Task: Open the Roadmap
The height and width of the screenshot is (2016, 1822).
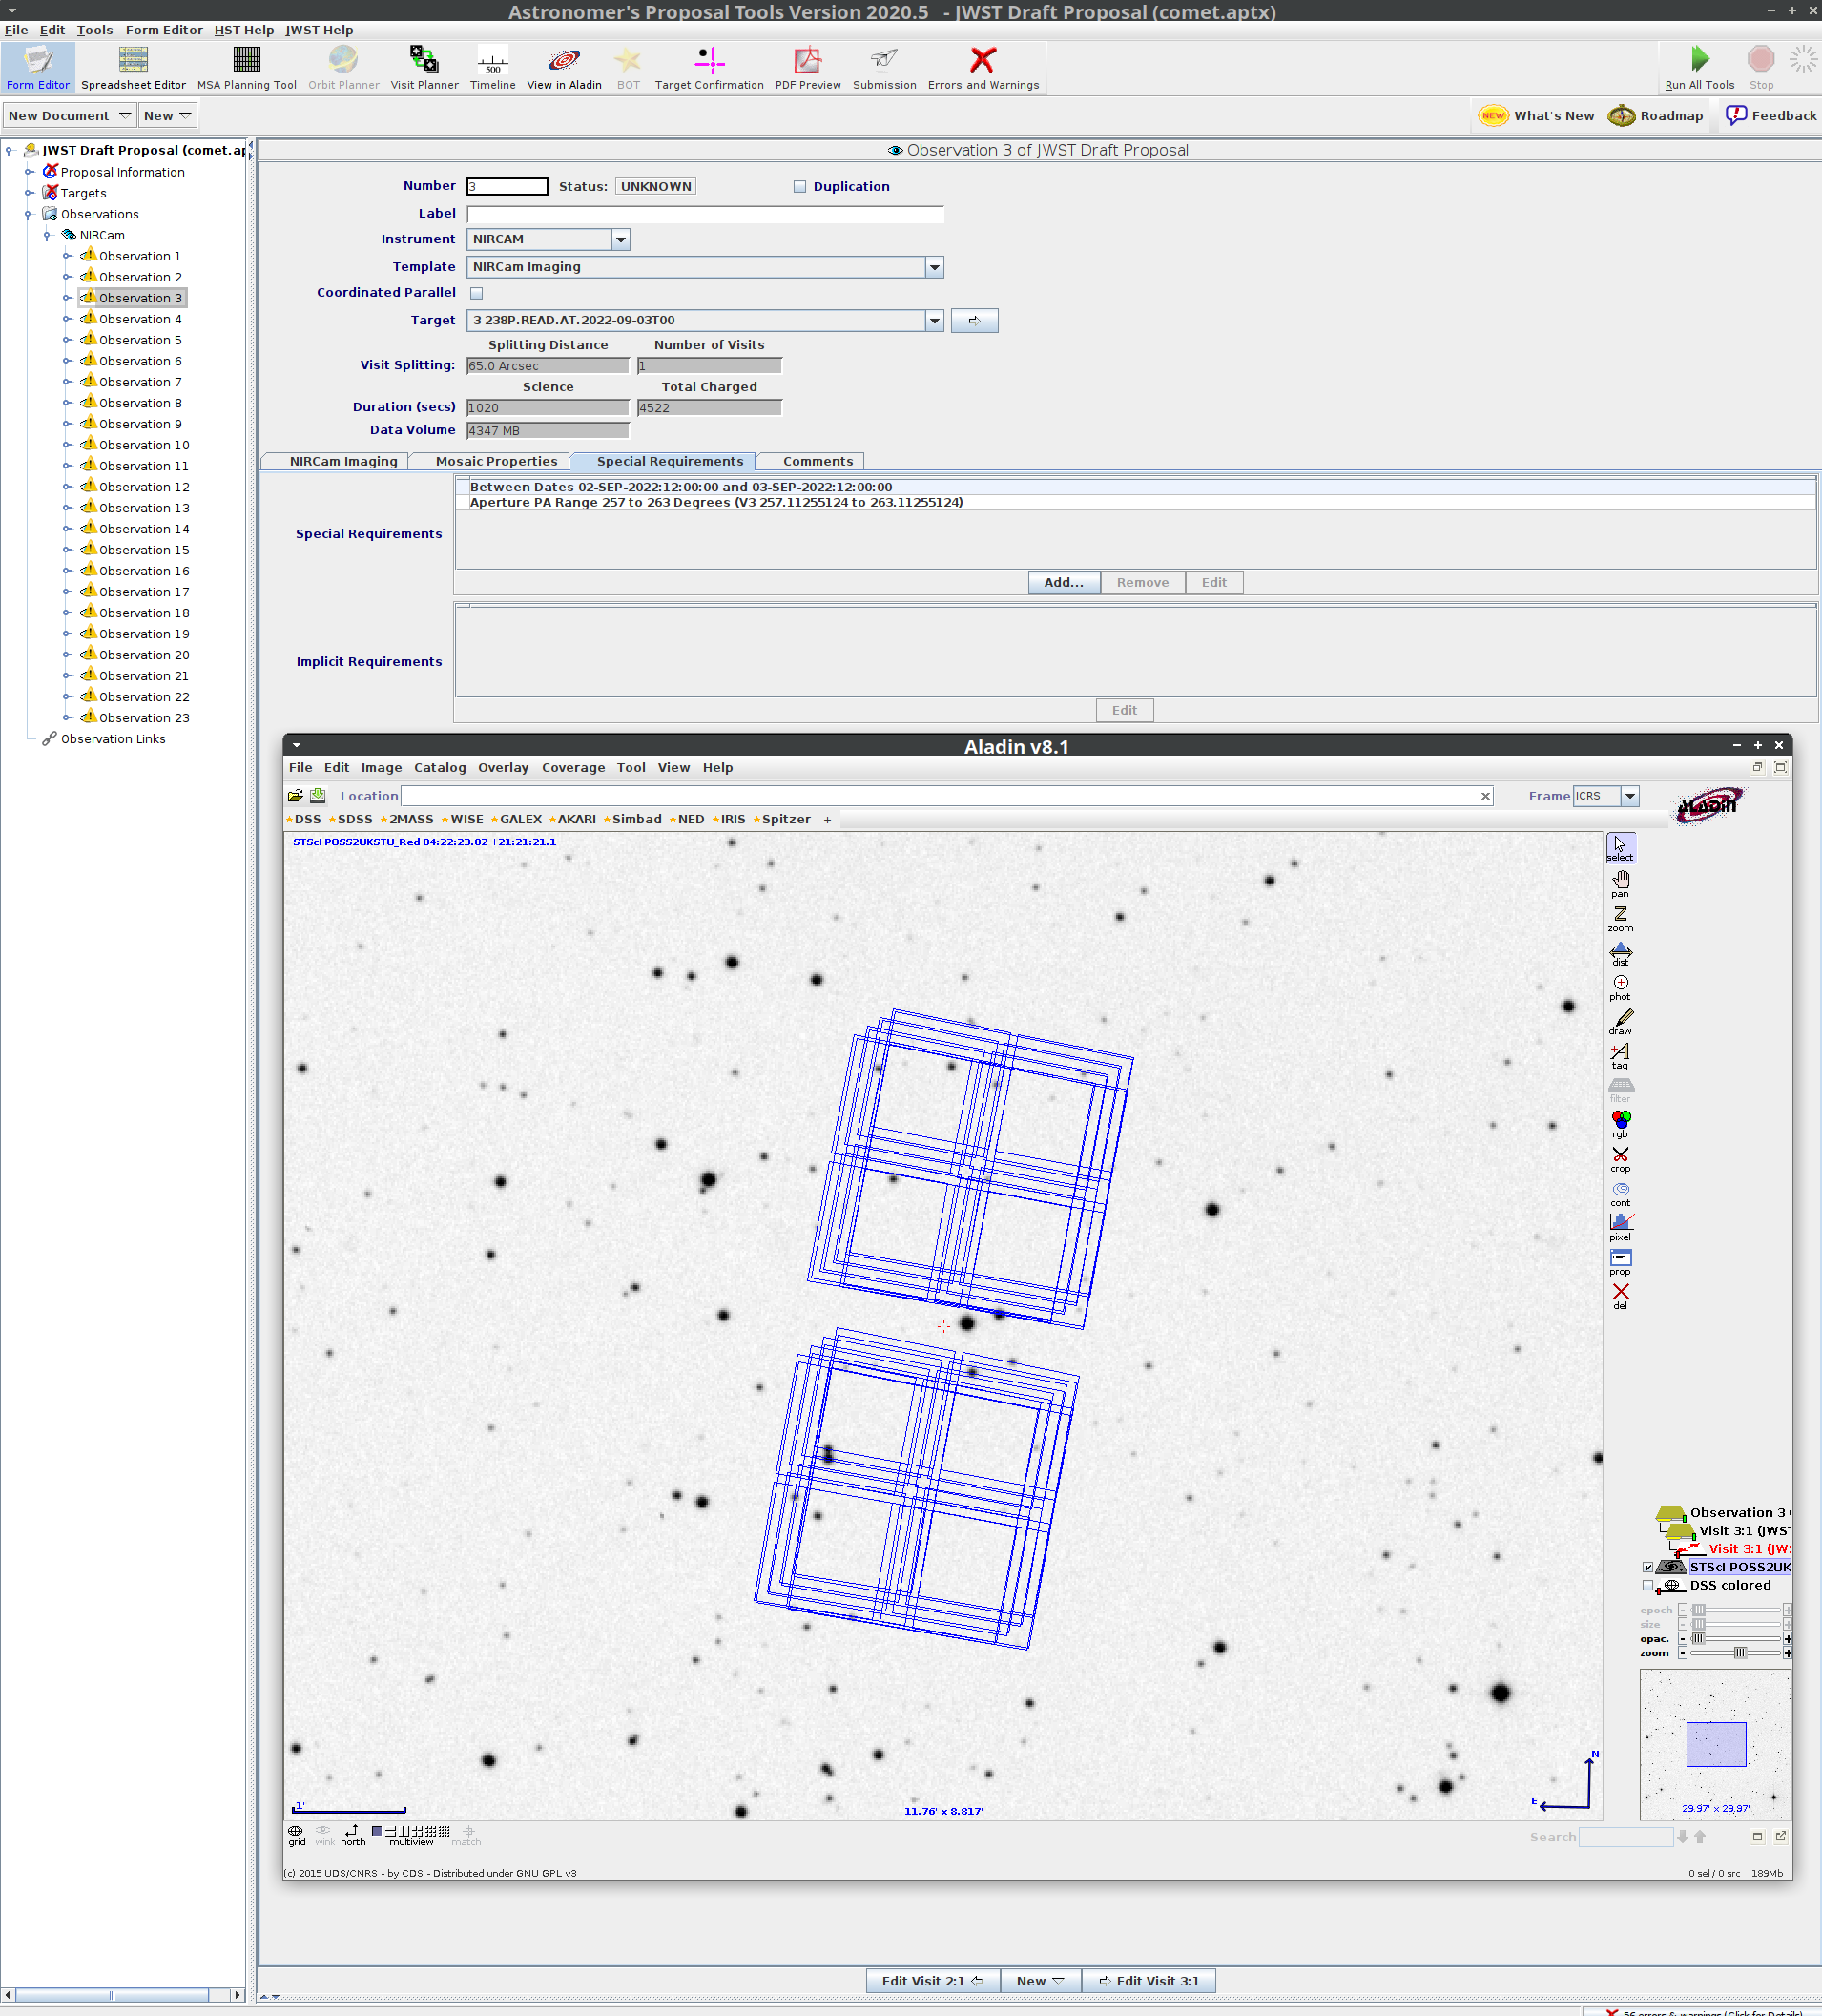Action: pos(1655,116)
